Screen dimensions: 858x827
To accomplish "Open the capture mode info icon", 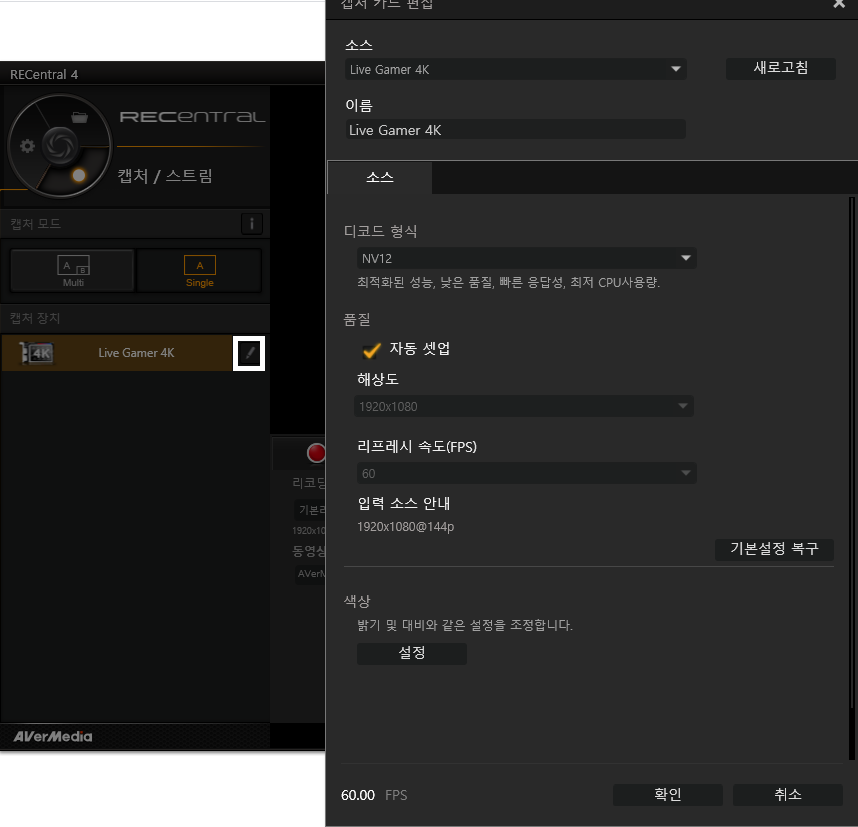I will [252, 223].
